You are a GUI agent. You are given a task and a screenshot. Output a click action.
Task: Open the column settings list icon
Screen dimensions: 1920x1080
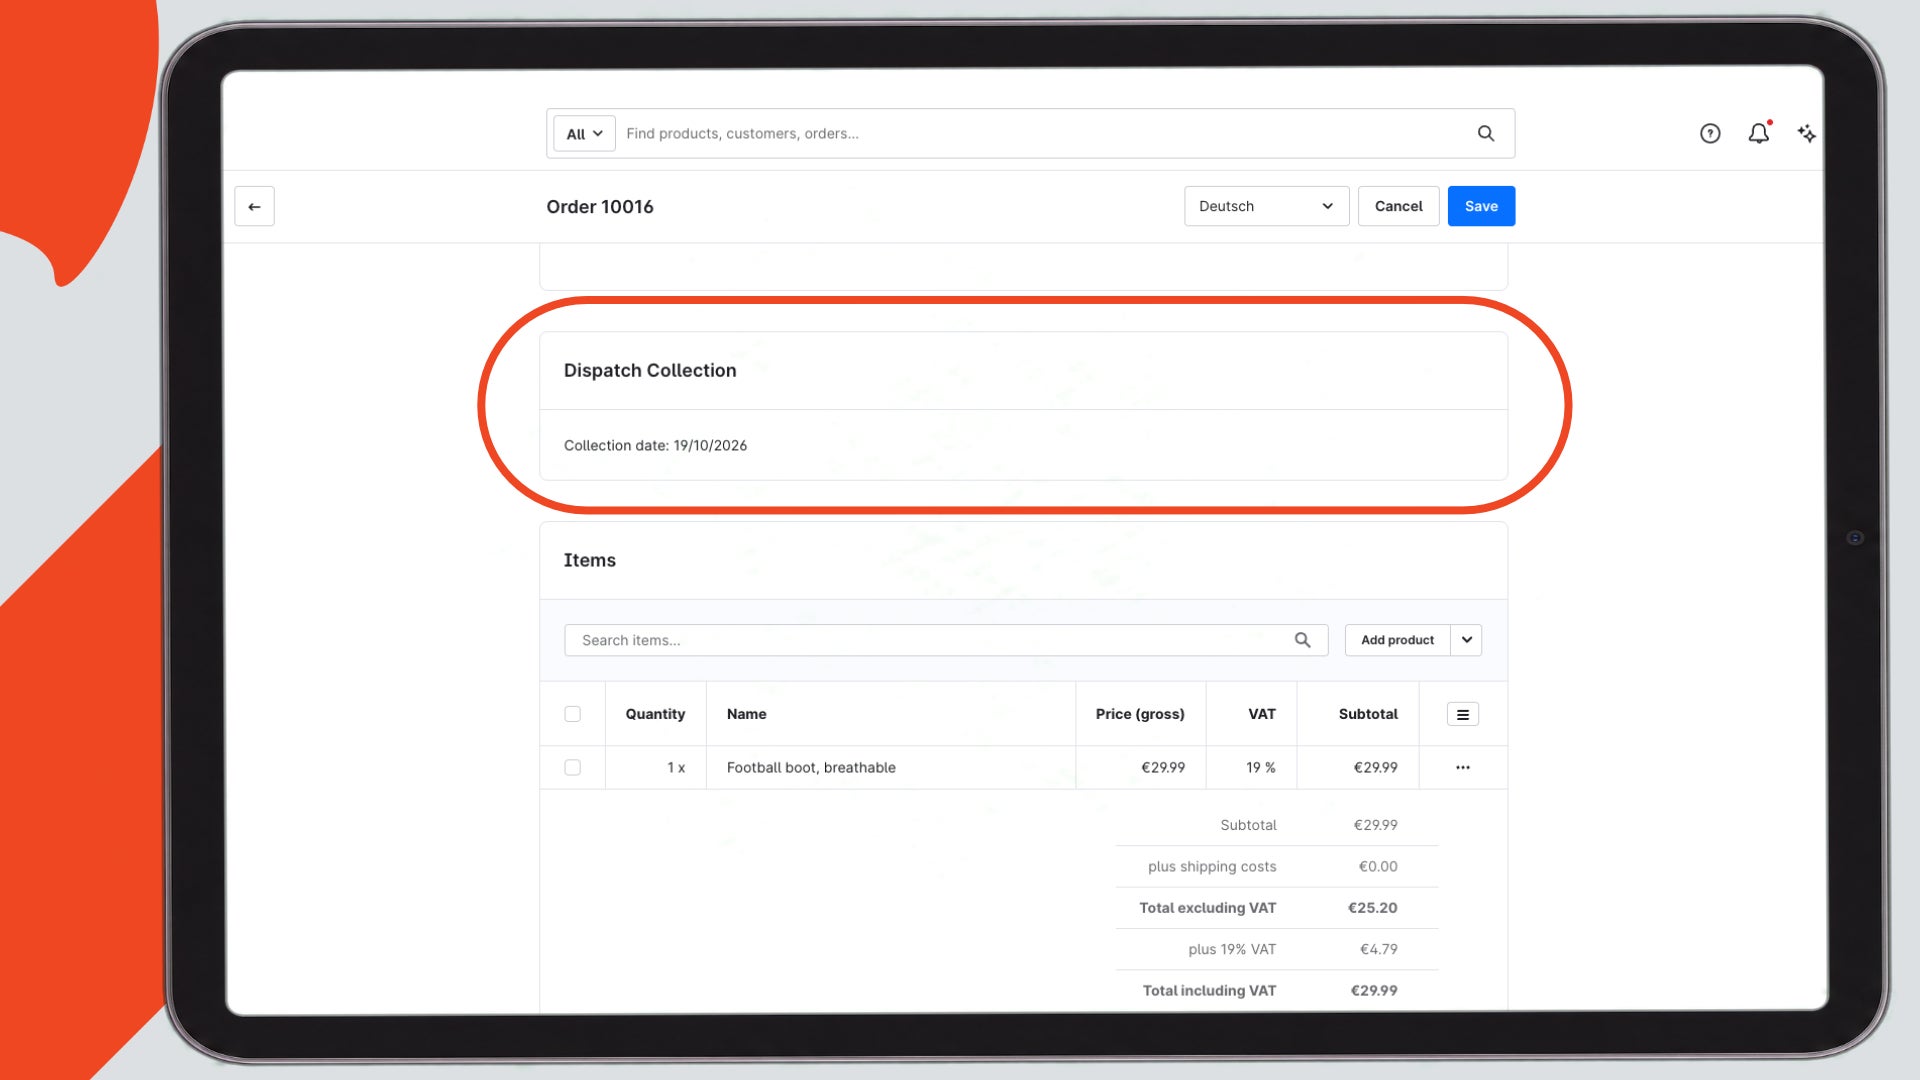[x=1462, y=714]
